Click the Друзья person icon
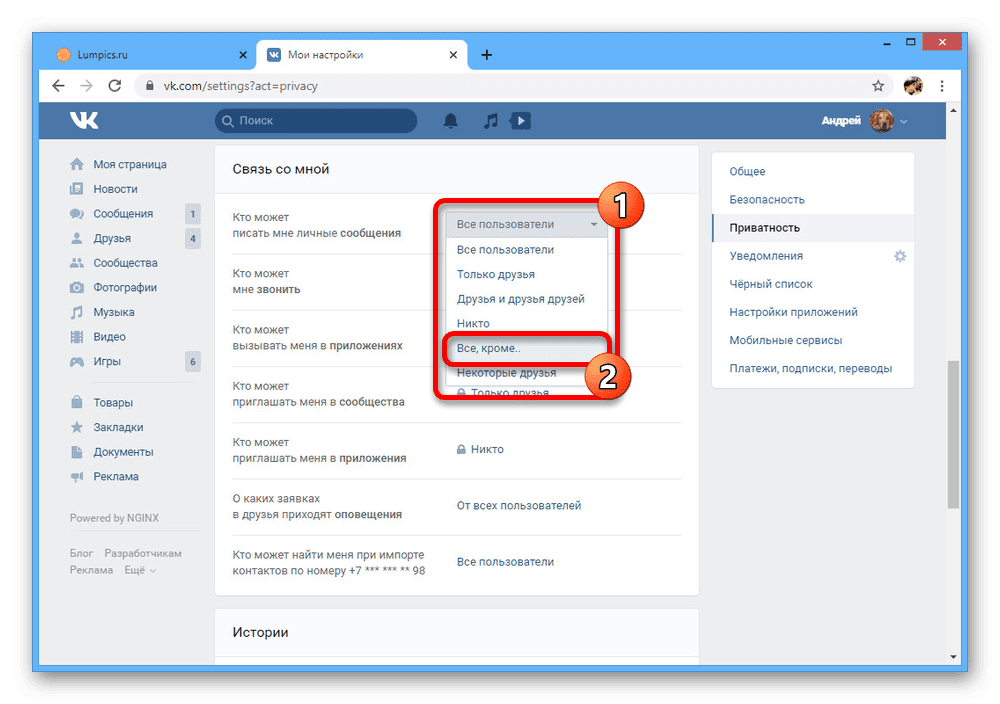The height and width of the screenshot is (704, 1000). [x=77, y=238]
